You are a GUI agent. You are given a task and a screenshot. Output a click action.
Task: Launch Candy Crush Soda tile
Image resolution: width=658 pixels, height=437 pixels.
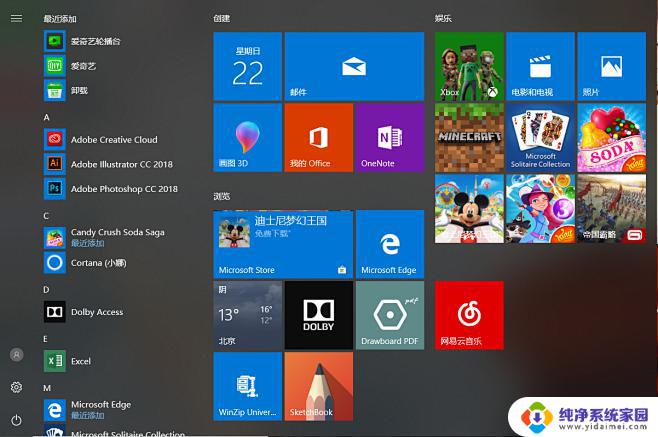point(611,138)
